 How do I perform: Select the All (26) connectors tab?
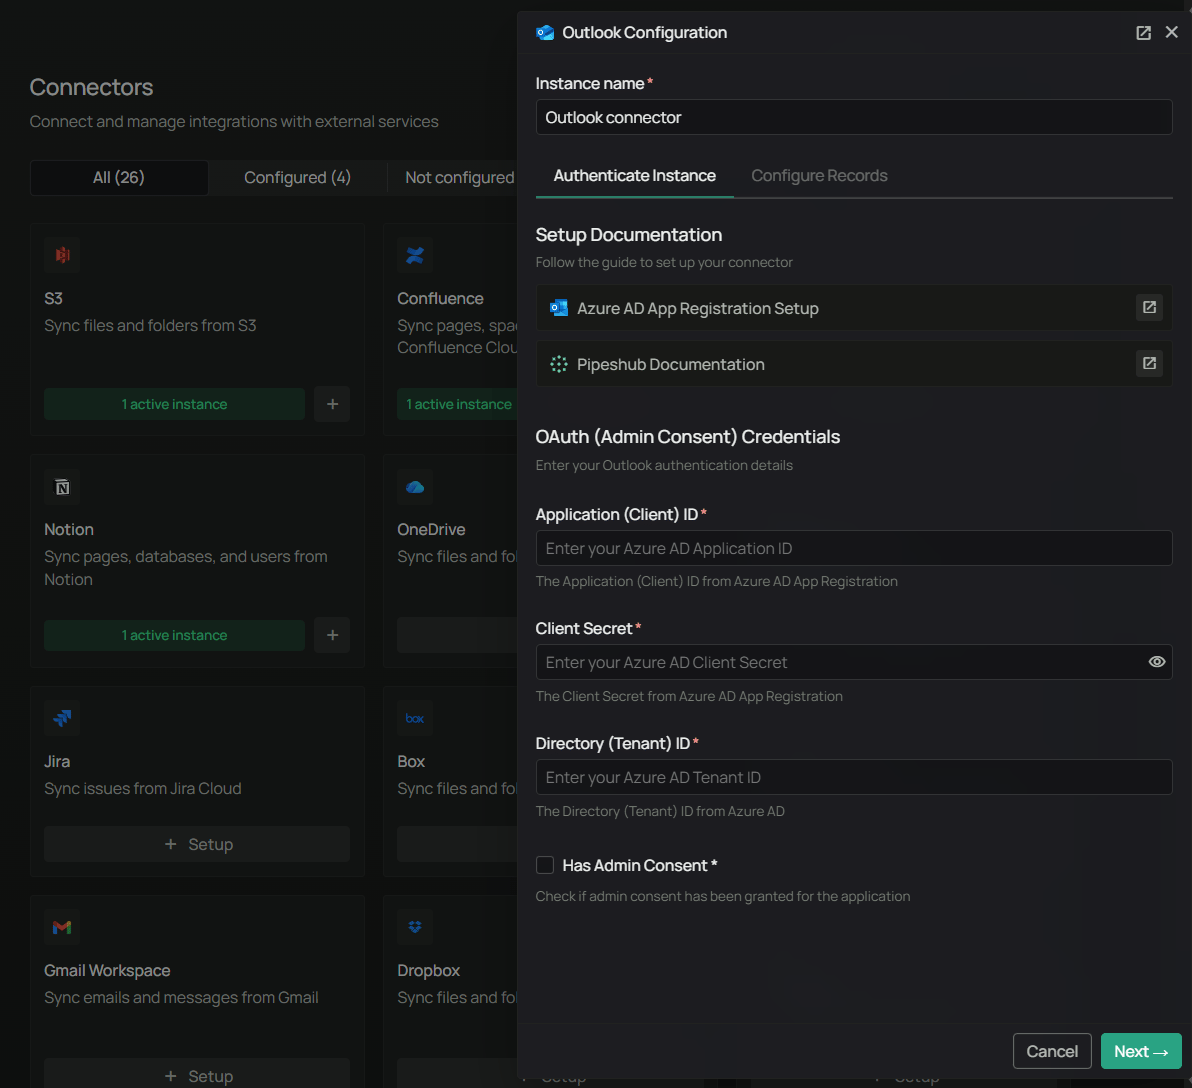[x=119, y=177]
